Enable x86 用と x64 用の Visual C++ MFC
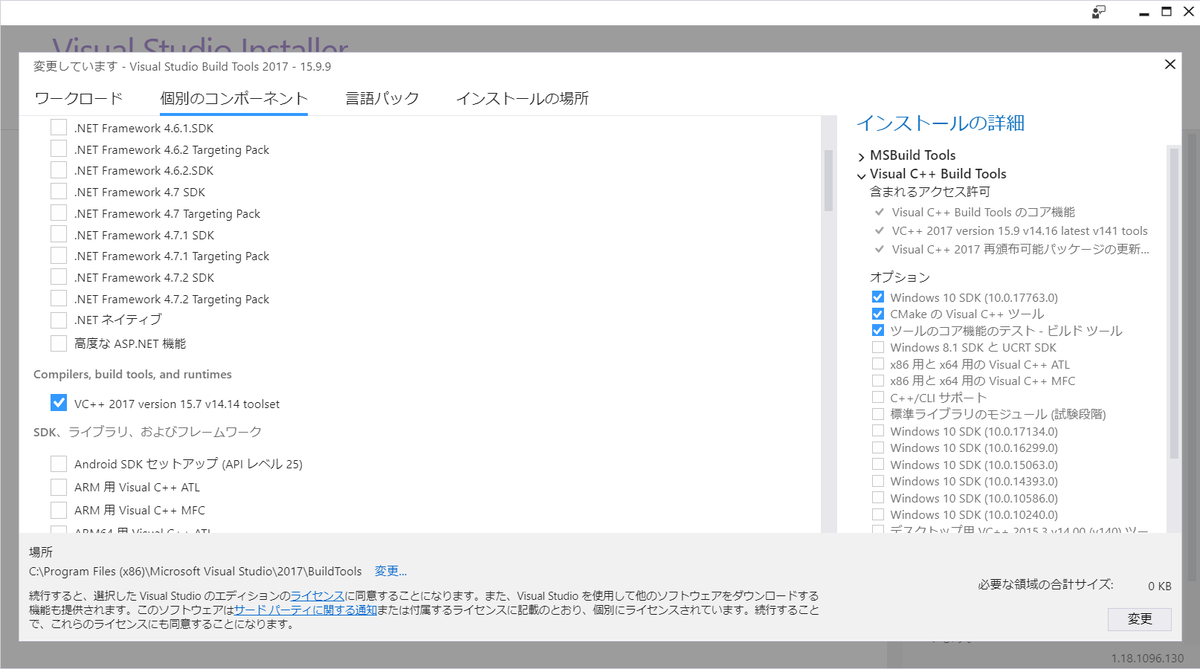This screenshot has width=1200, height=669. 877,380
